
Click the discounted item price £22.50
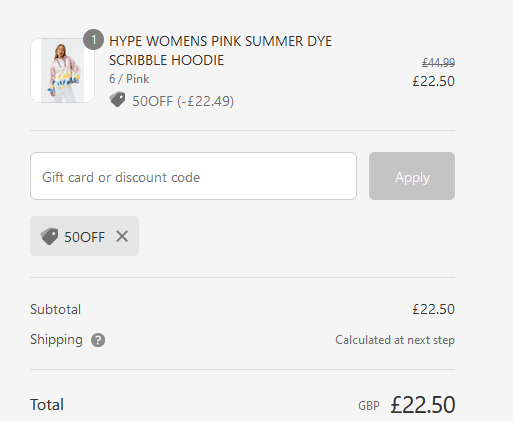point(433,81)
